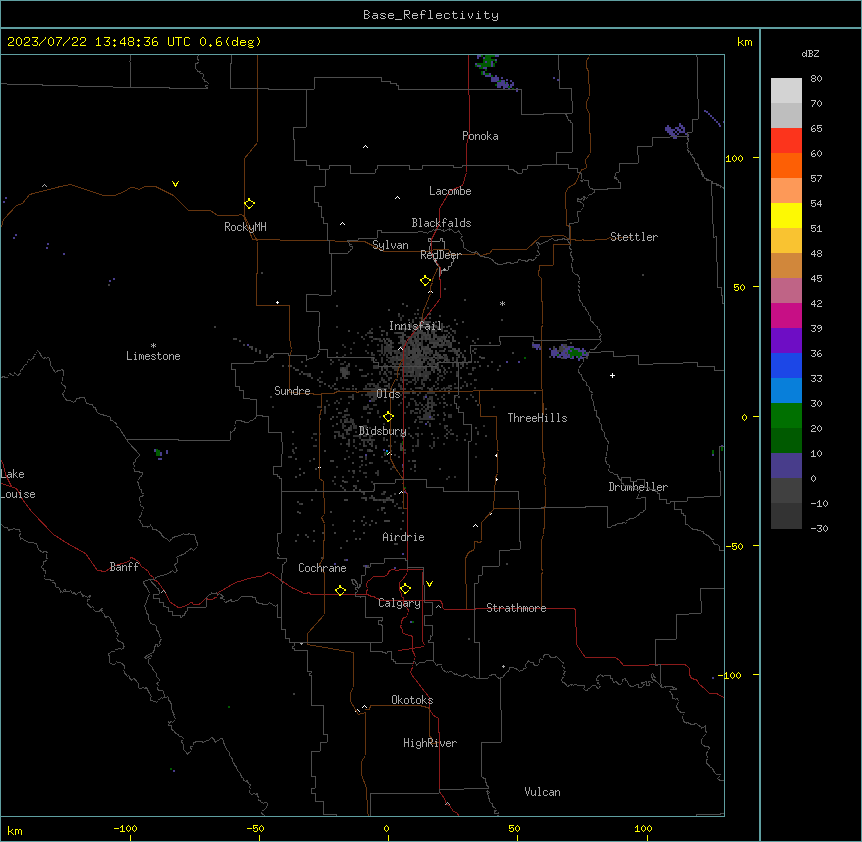Click the yellow V marker northwest of RockyMH

pos(175,184)
